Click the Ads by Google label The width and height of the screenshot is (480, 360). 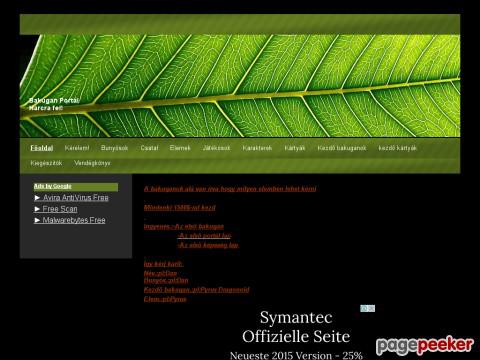pos(53,186)
